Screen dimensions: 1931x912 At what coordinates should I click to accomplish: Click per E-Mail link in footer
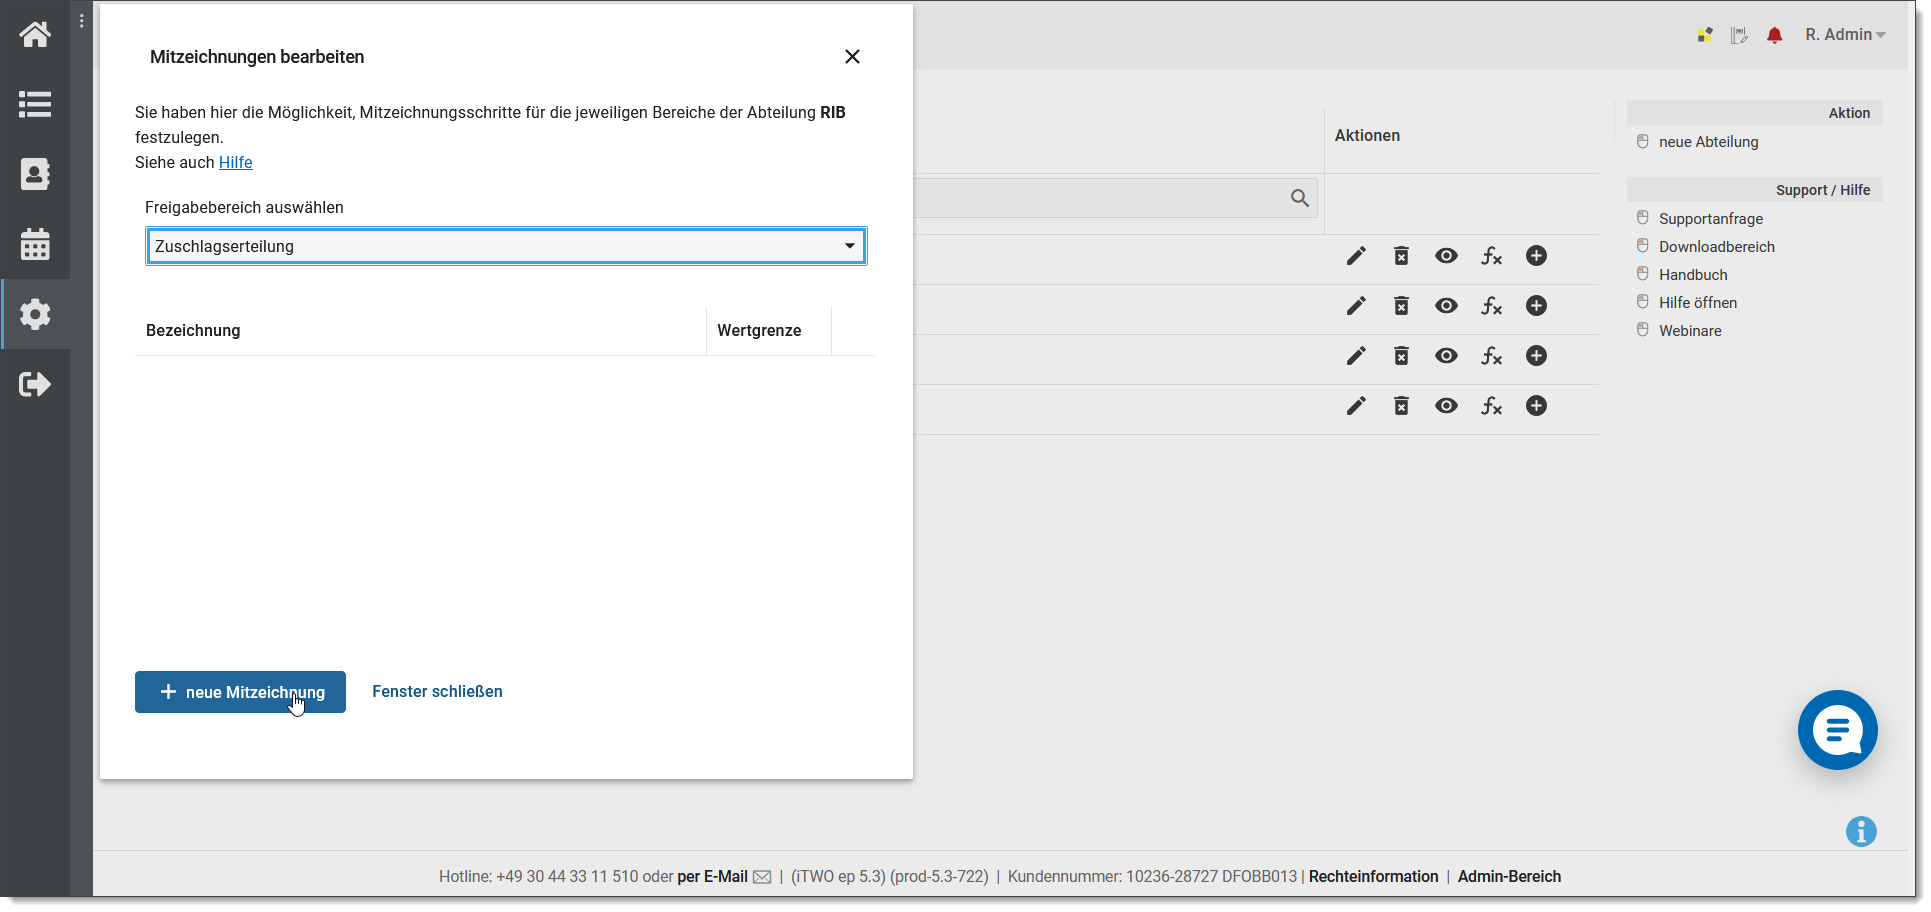[712, 877]
